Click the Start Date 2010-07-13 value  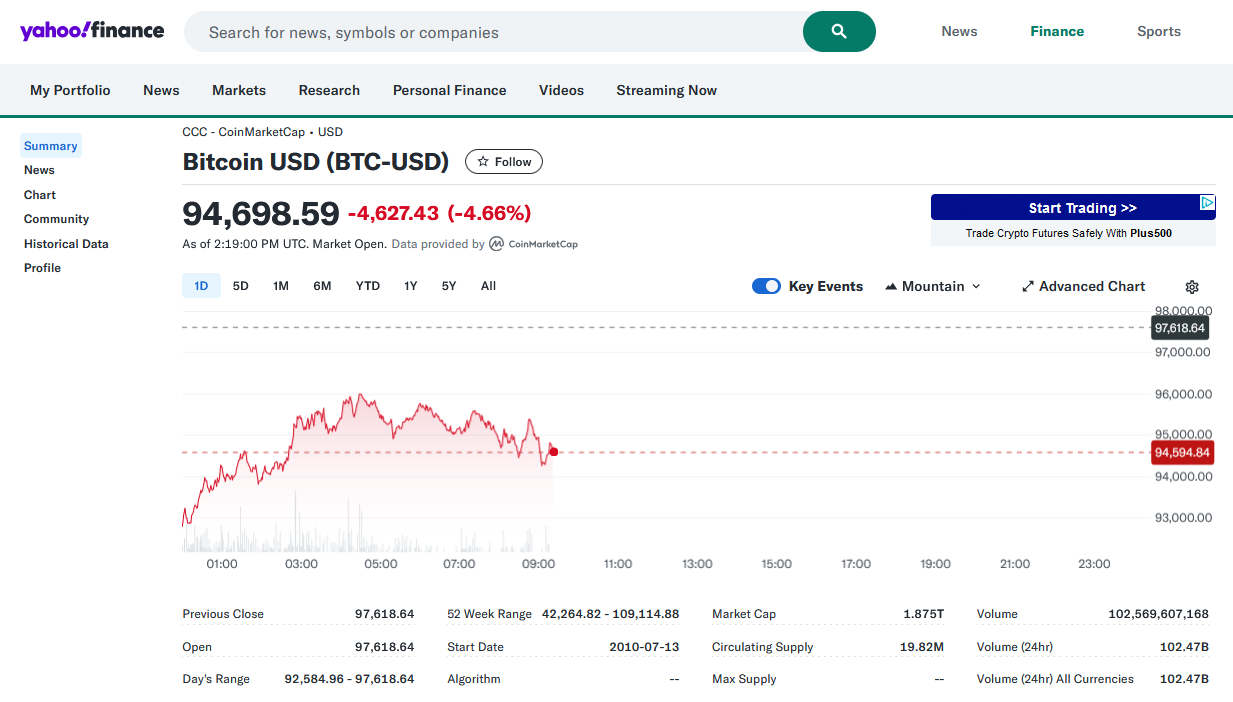644,647
